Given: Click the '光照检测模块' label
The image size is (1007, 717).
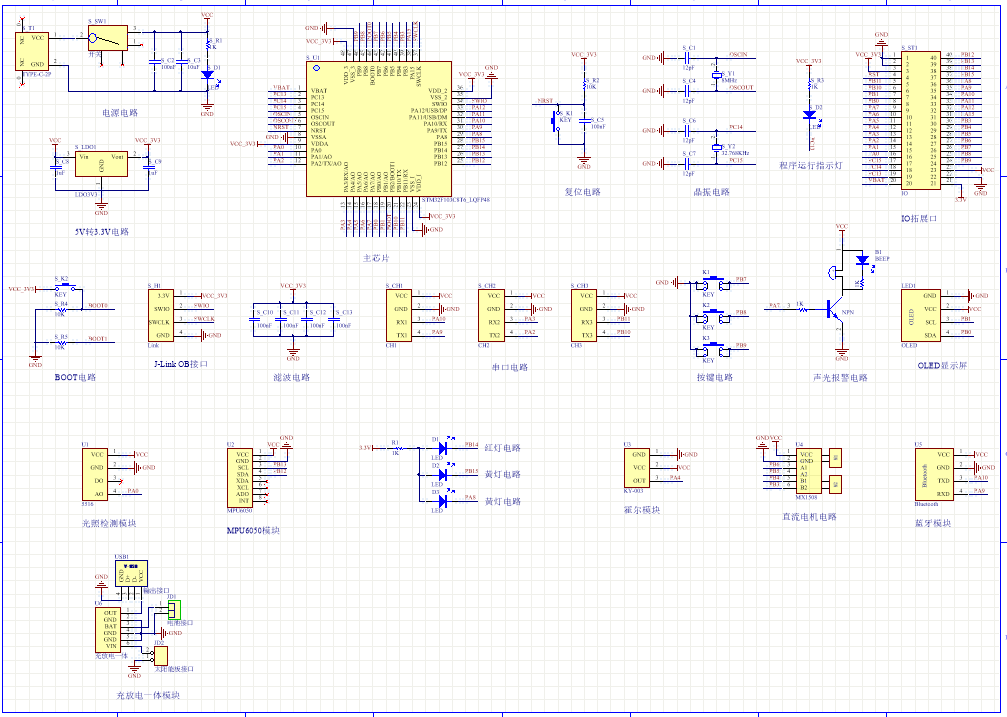Looking at the screenshot, I should pyautogui.click(x=109, y=523).
